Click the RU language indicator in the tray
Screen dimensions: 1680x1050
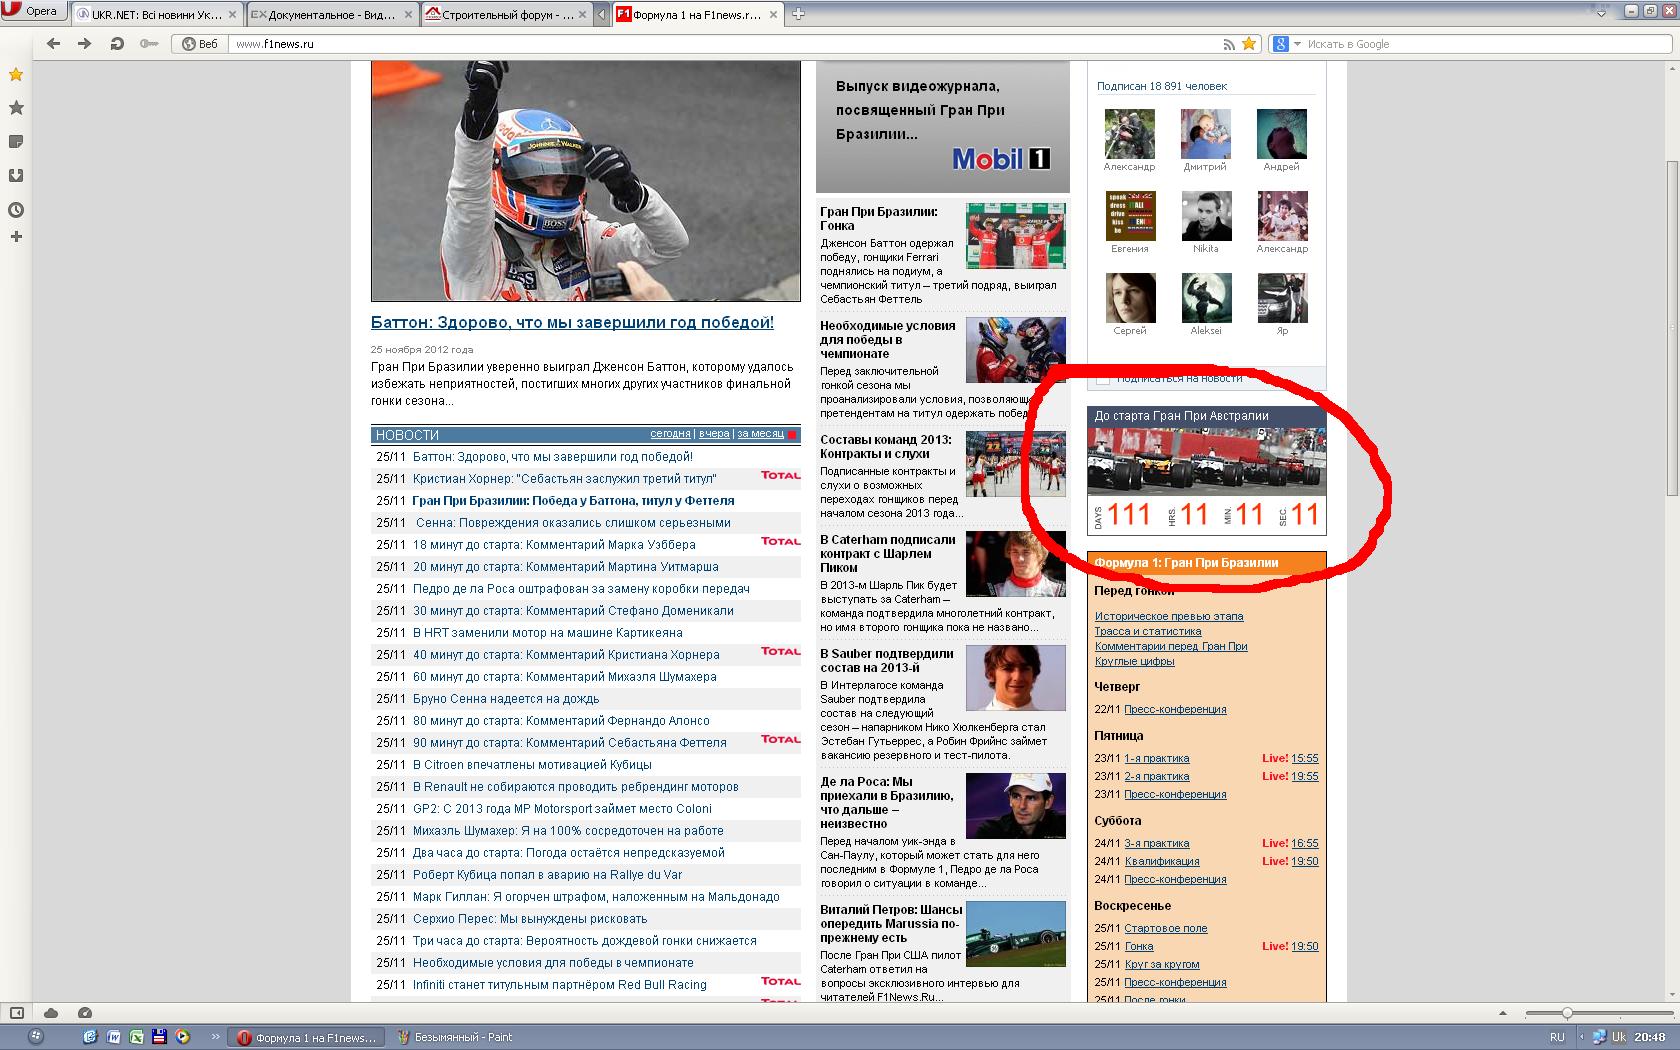tap(1557, 1037)
